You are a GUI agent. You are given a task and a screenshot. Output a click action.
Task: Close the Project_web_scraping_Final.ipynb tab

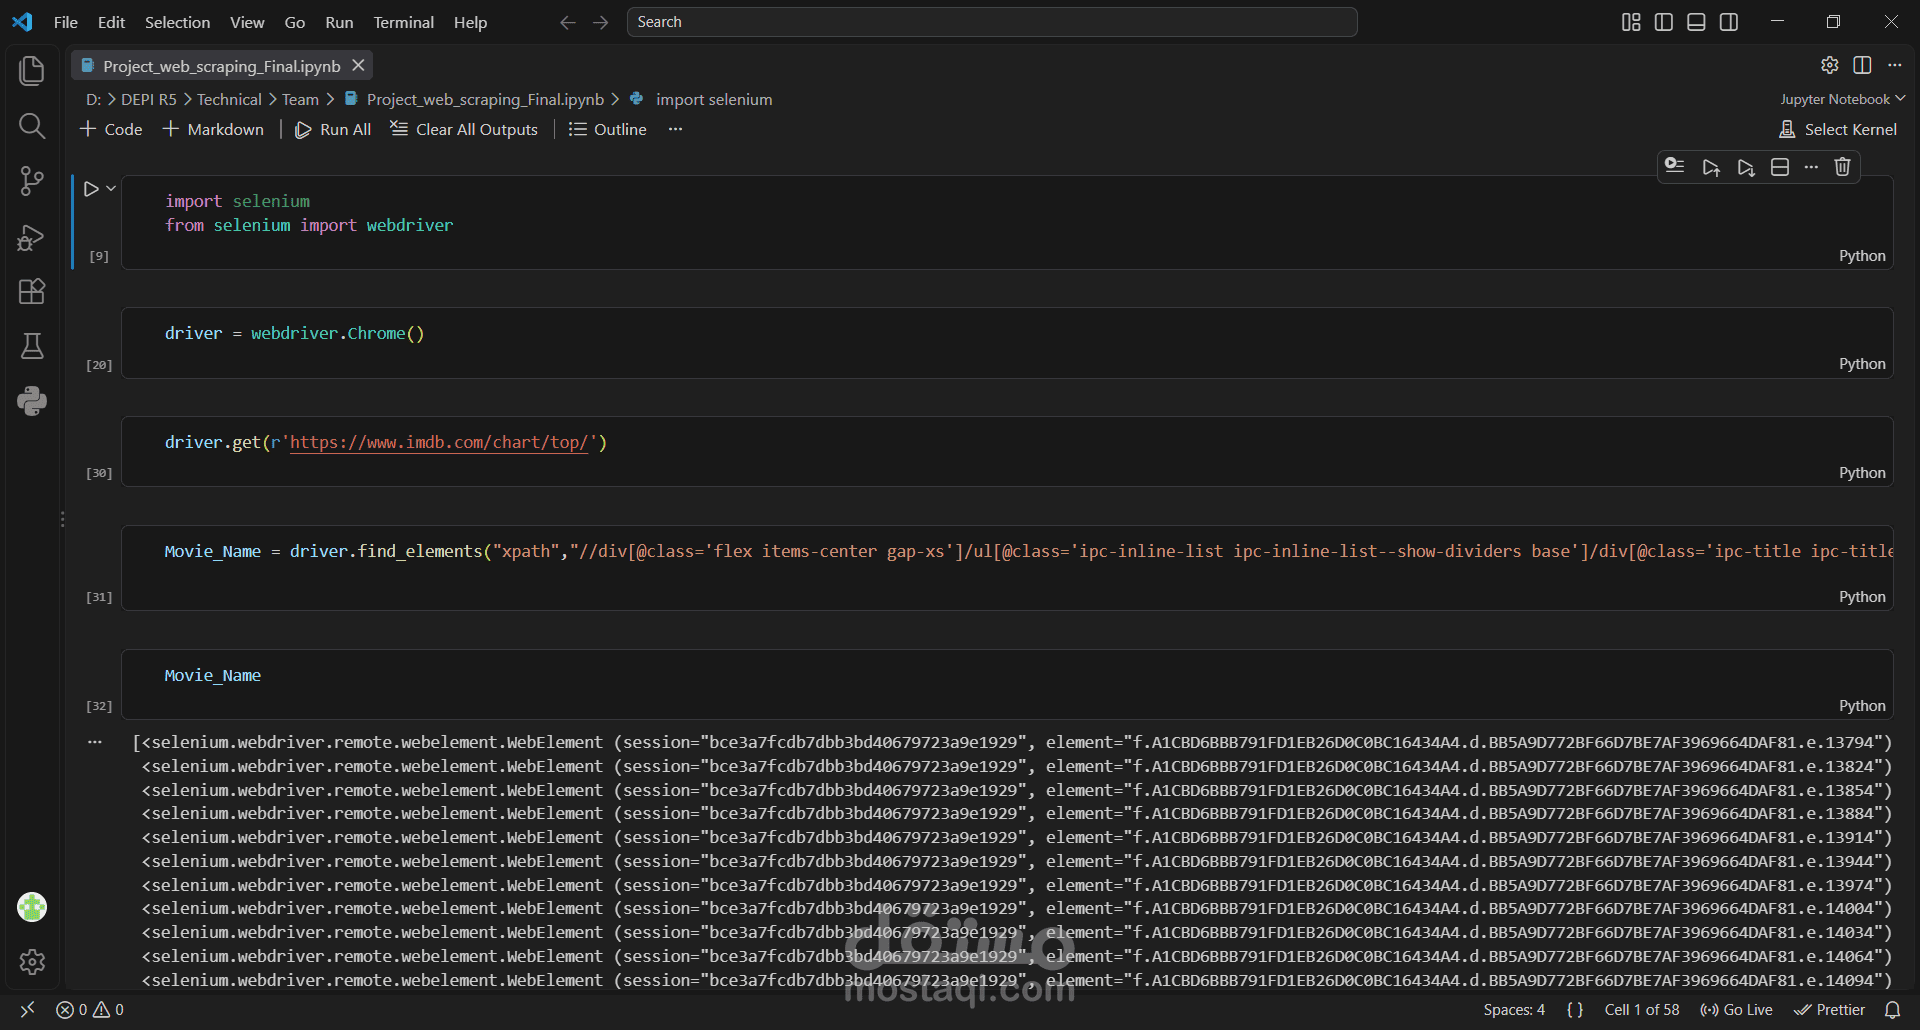click(358, 65)
